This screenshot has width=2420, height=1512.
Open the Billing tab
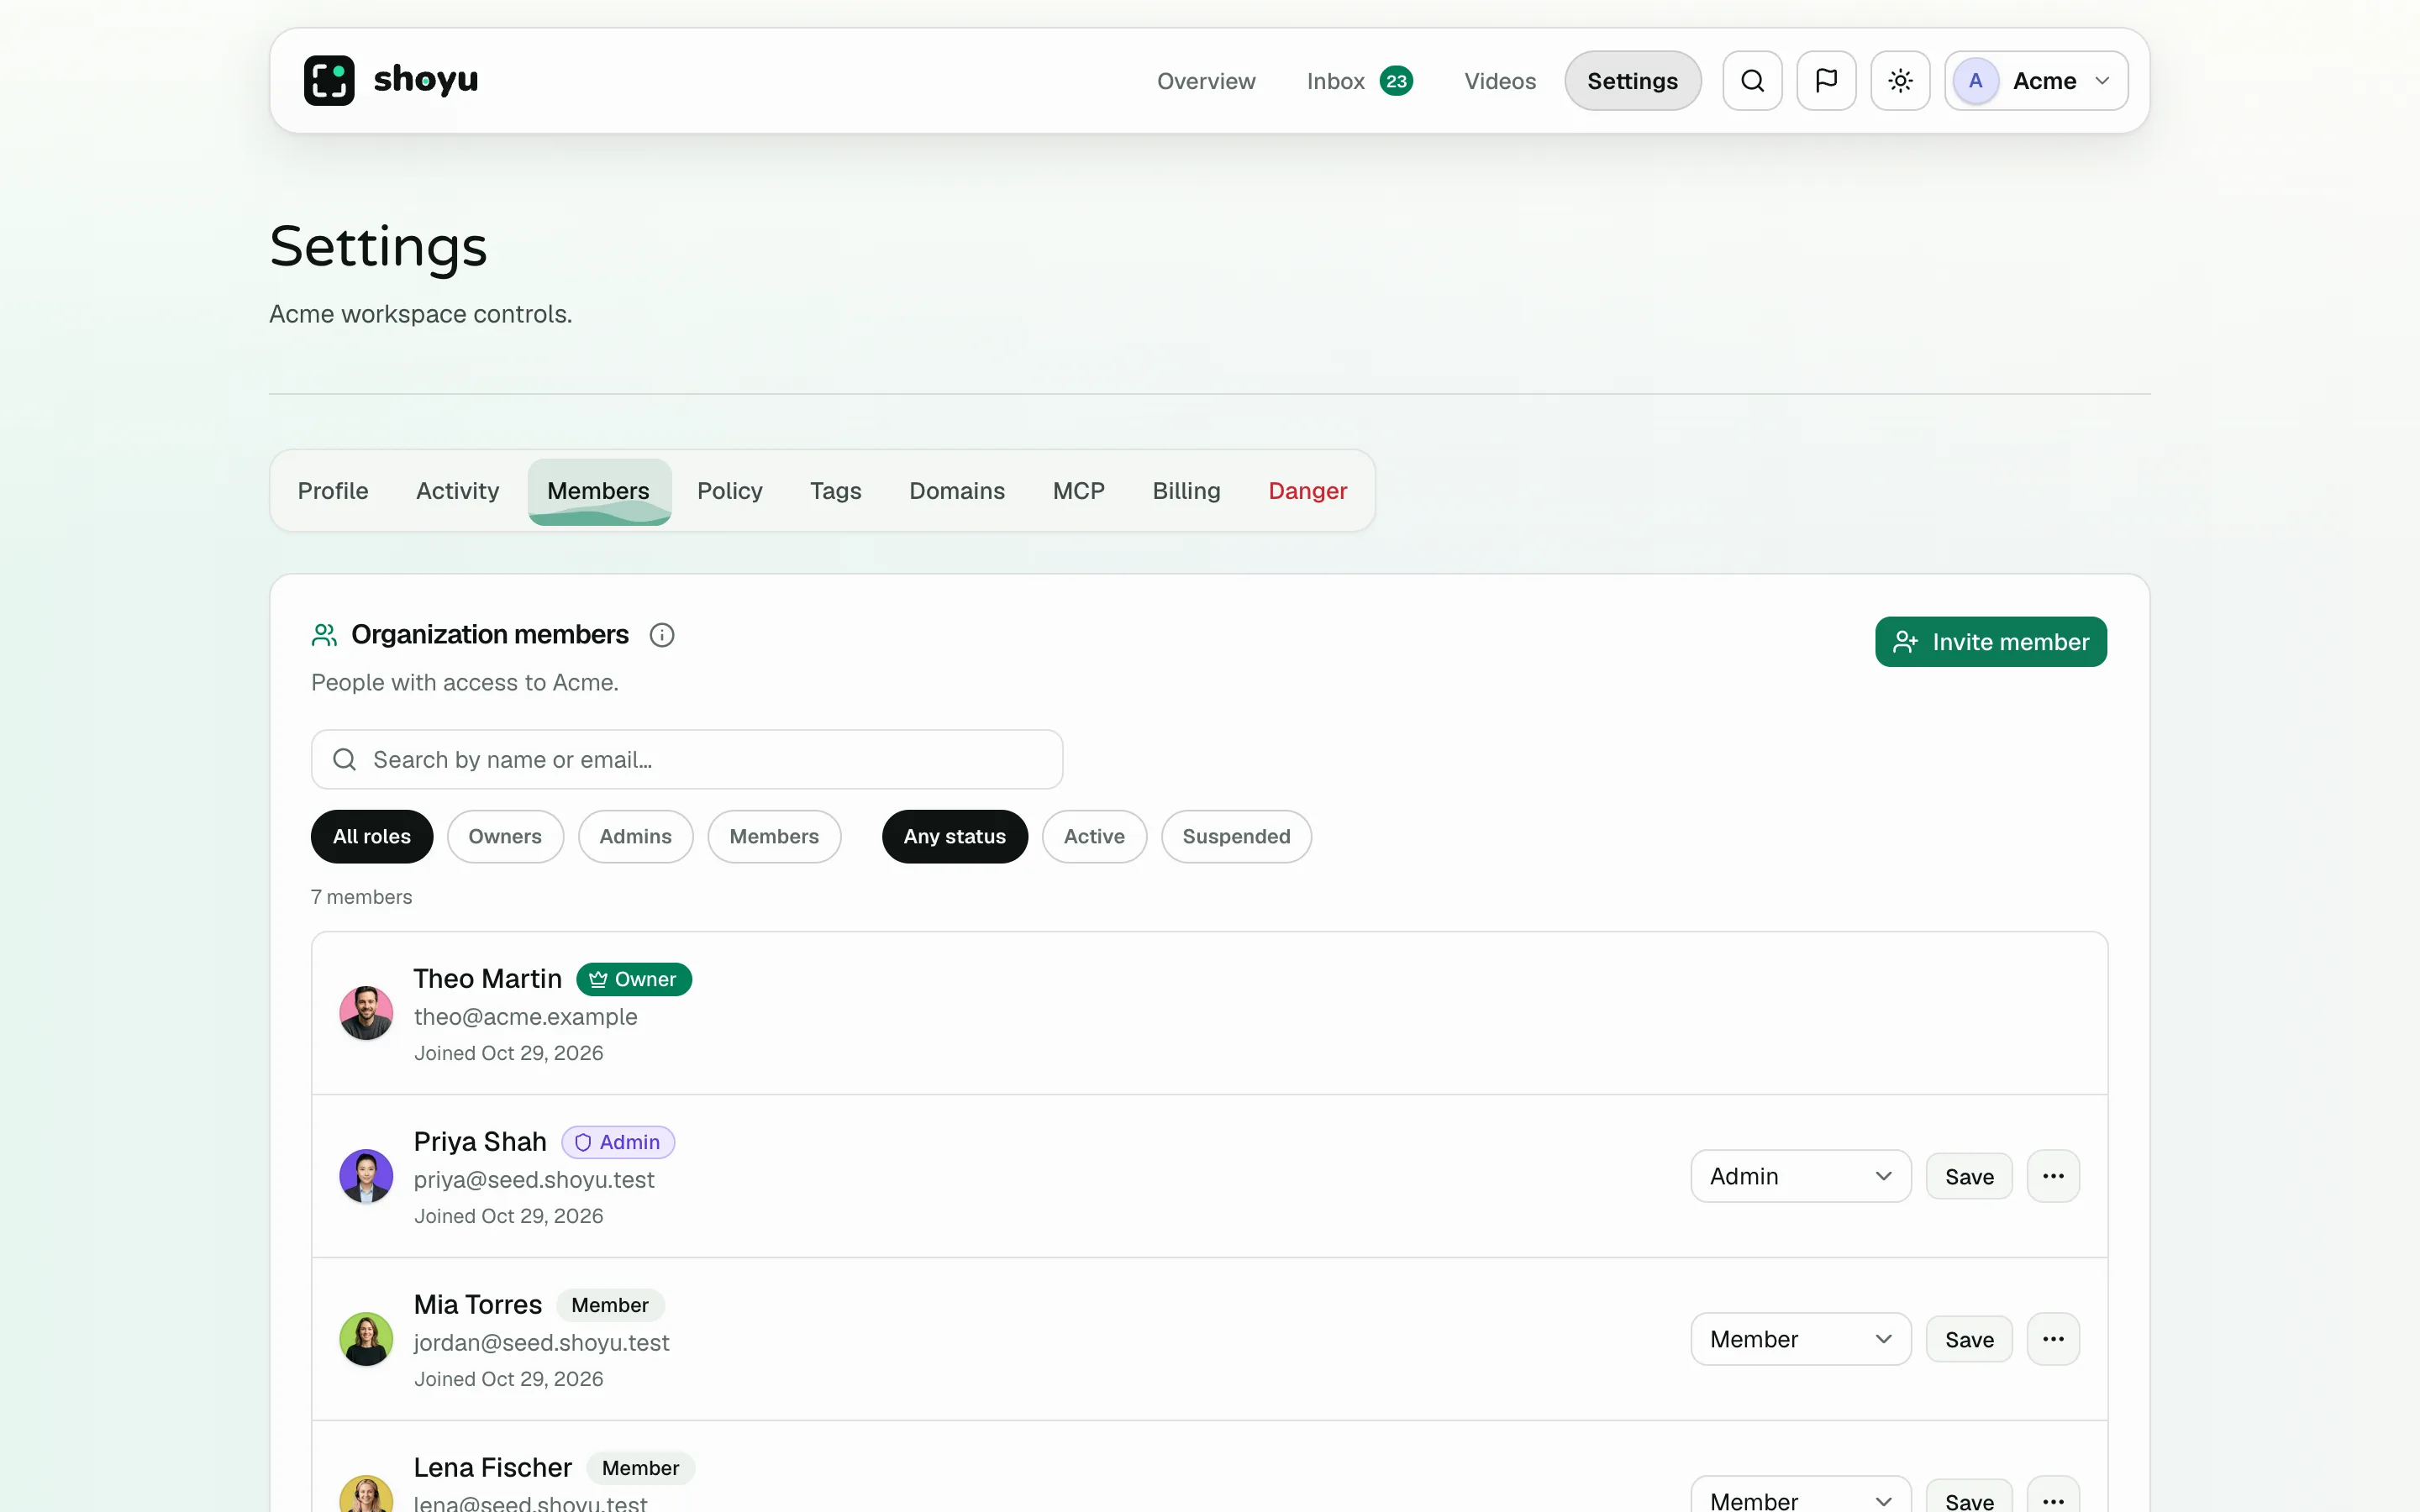[1186, 491]
